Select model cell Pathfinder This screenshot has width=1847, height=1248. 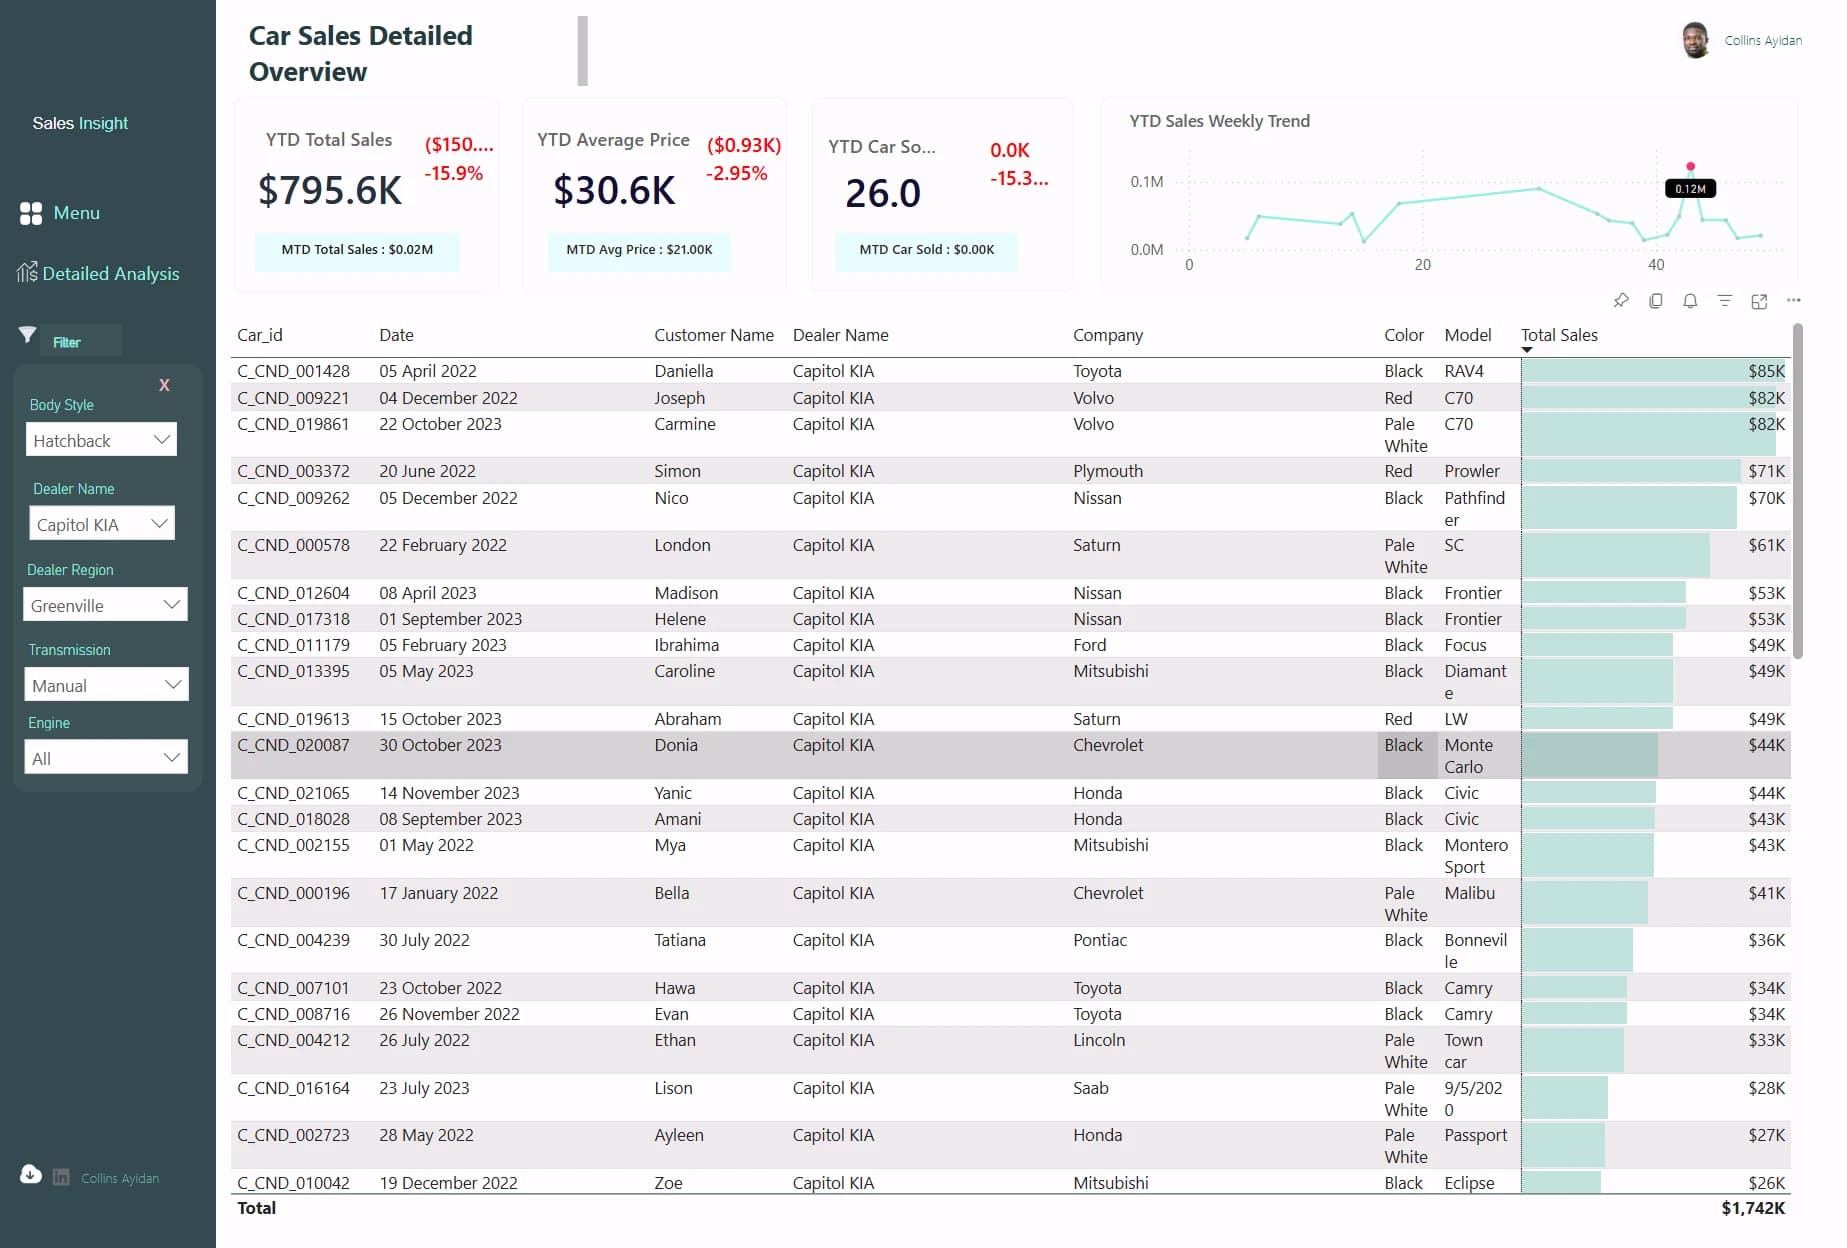point(1474,508)
